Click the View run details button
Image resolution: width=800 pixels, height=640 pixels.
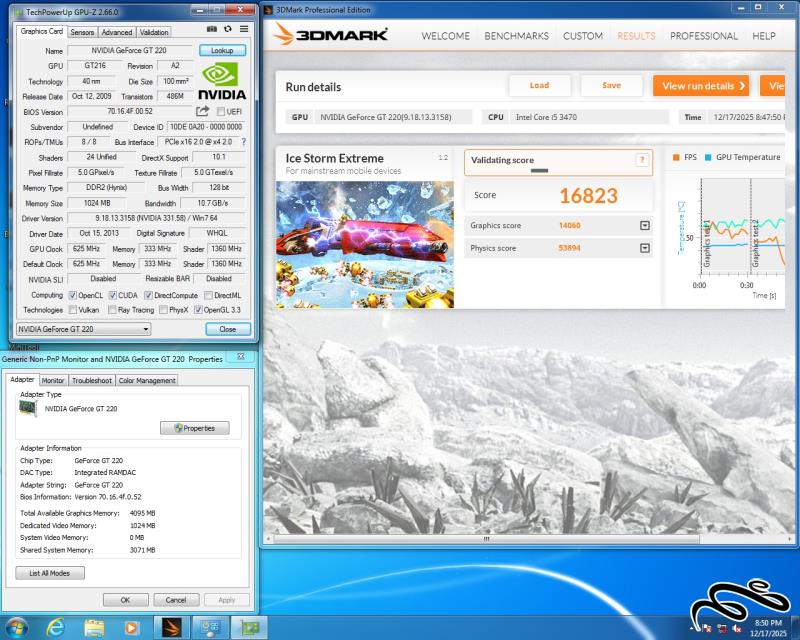pyautogui.click(x=701, y=86)
